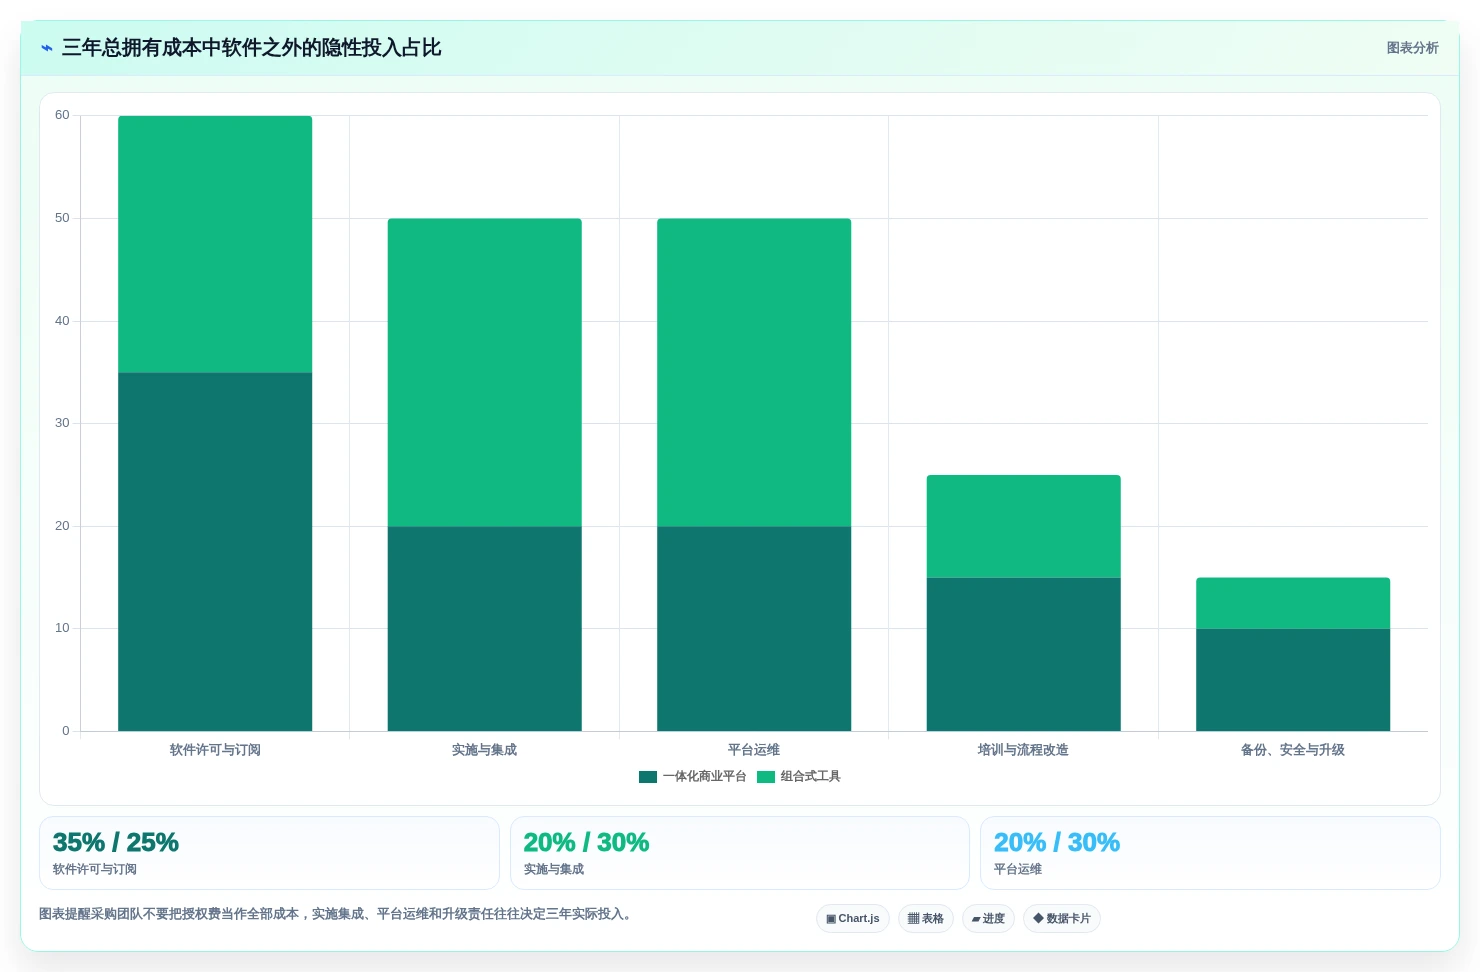Screen dimensions: 1480x972
Task: Toggle the 一体化商业平台 legend item
Action: pos(692,776)
